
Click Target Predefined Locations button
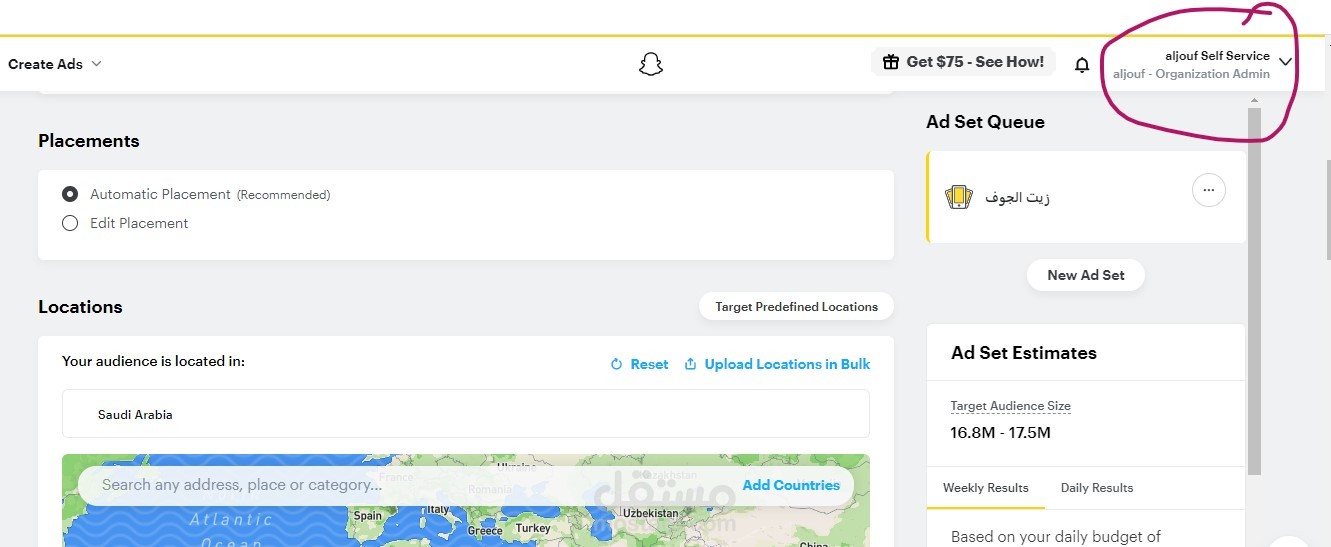(796, 307)
